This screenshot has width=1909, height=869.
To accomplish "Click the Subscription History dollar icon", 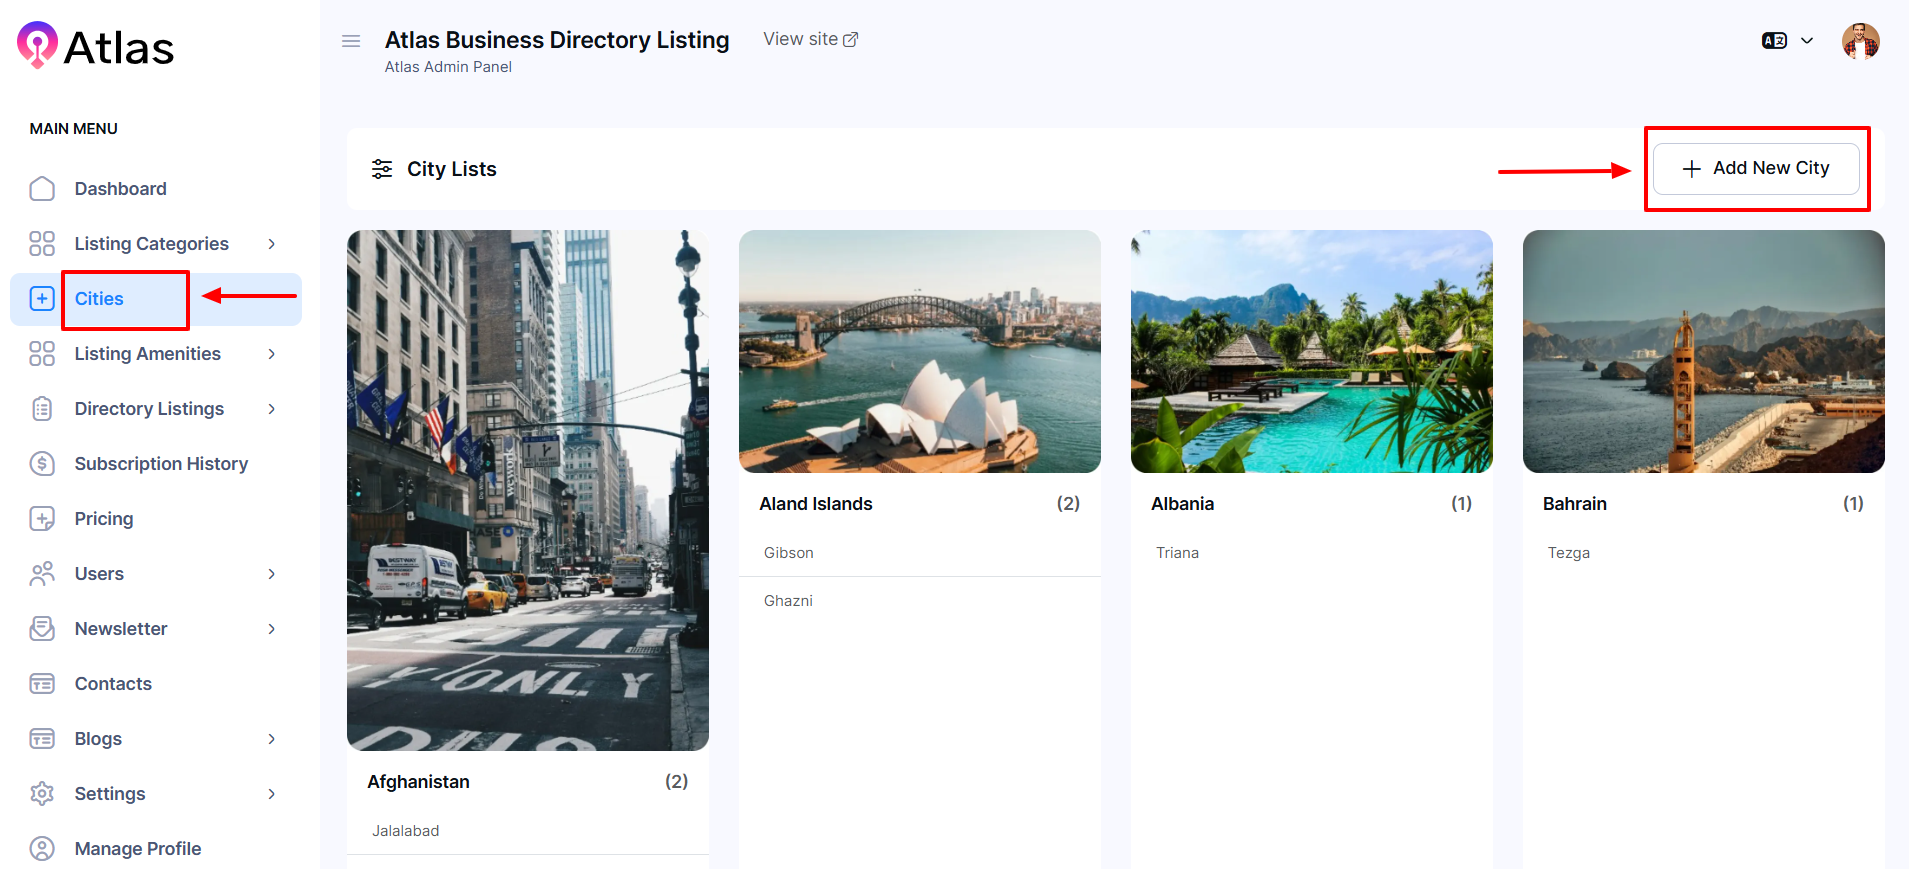I will (42, 464).
